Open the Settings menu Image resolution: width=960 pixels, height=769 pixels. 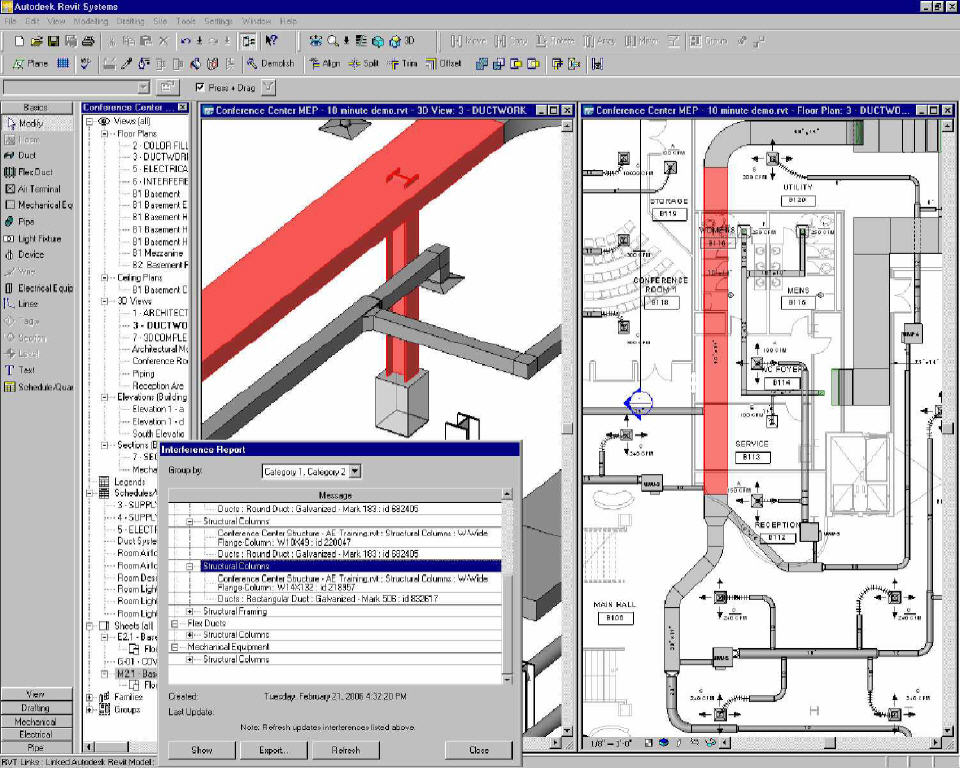218,21
